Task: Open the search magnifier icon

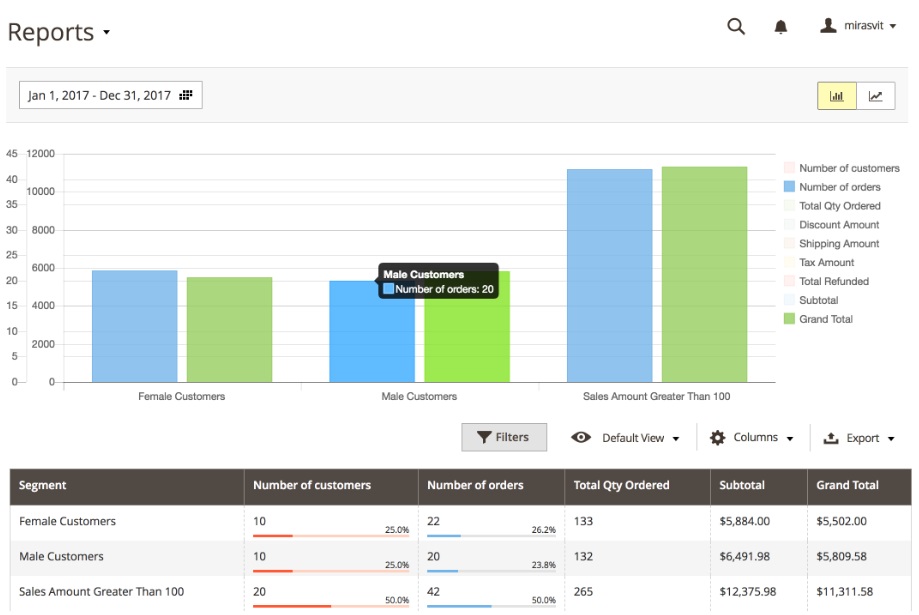Action: [736, 27]
